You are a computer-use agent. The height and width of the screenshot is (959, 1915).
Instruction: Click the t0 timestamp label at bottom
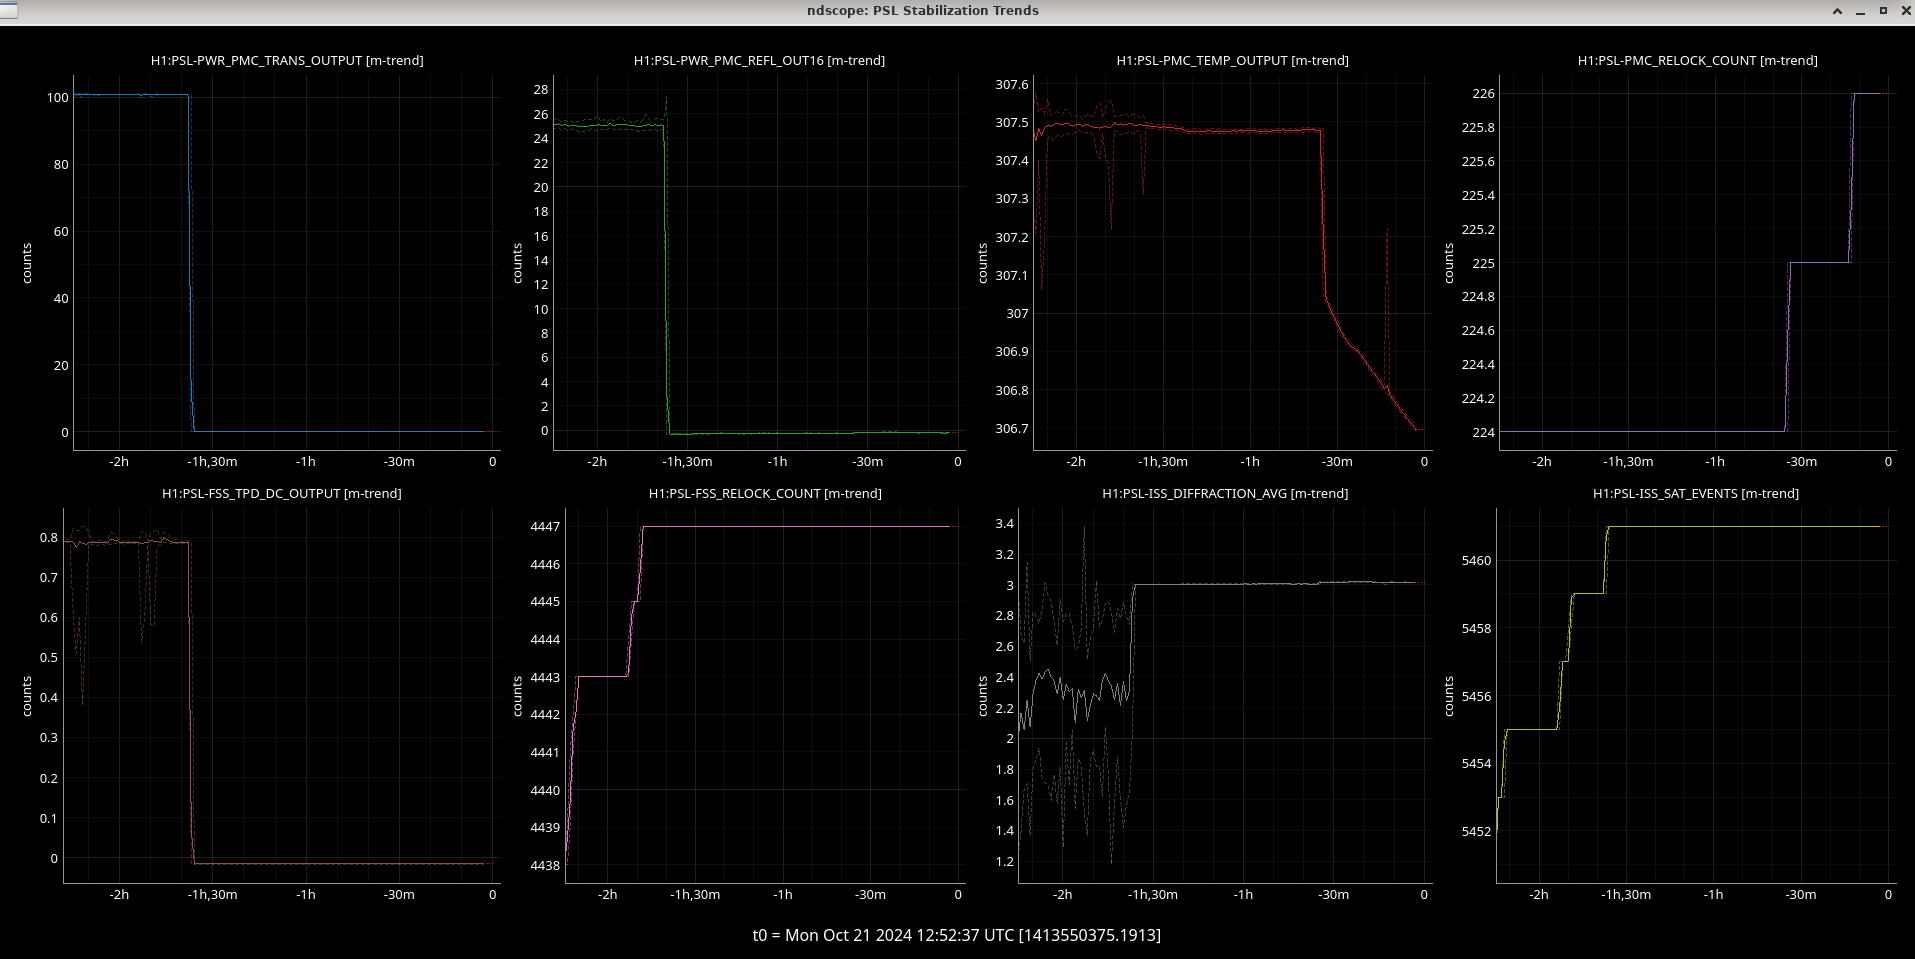(x=957, y=935)
